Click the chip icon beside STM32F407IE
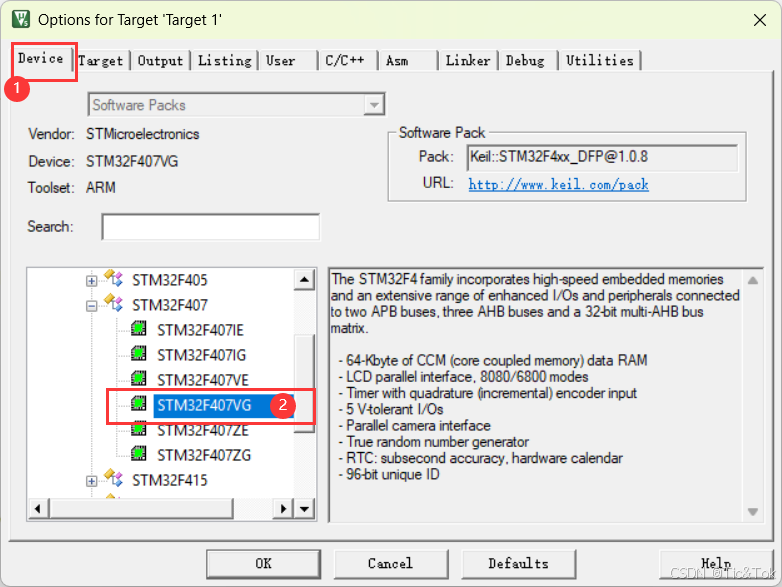 click(x=139, y=329)
